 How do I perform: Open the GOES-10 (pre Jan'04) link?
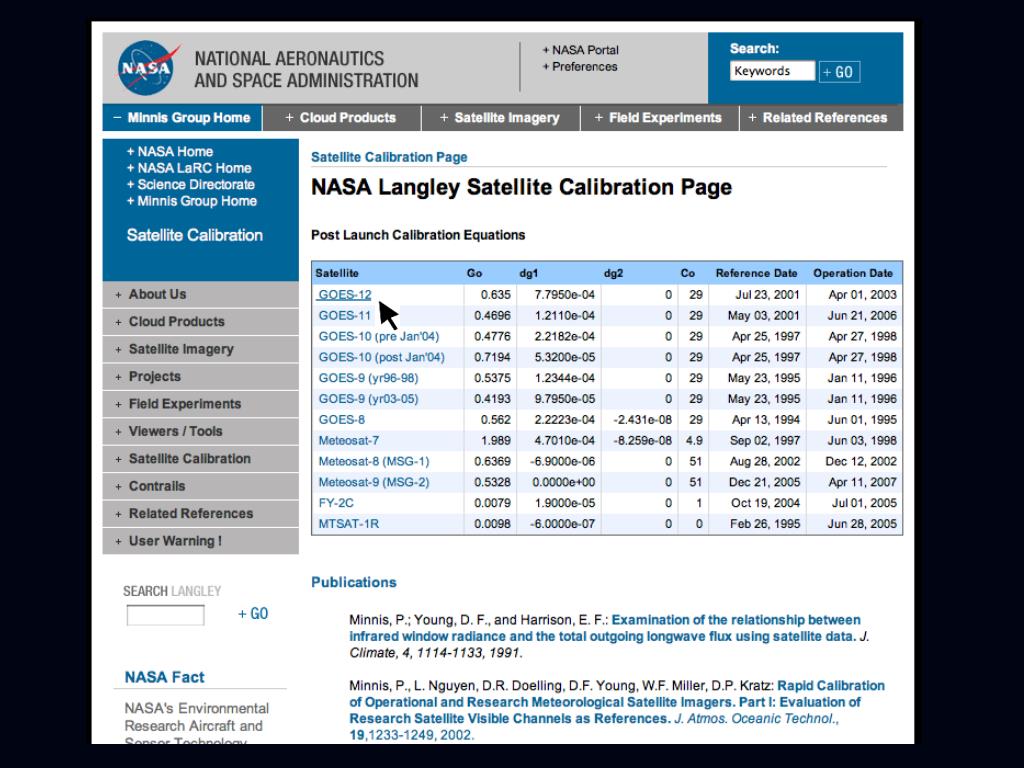click(x=379, y=336)
